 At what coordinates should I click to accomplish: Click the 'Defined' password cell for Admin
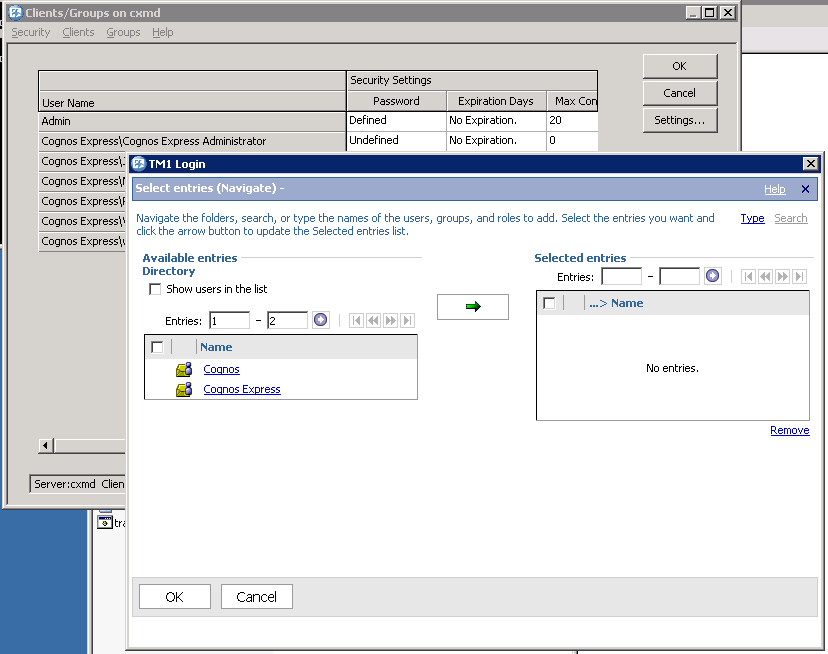coord(397,120)
